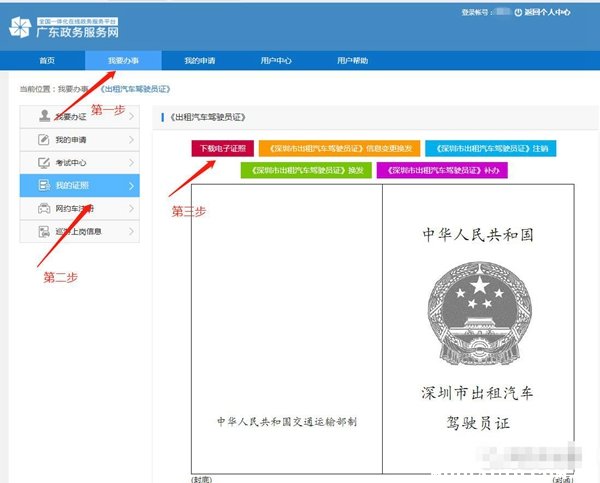Go to the 首页 navigation tab
Screen dimensions: 600x483
(x=47, y=60)
